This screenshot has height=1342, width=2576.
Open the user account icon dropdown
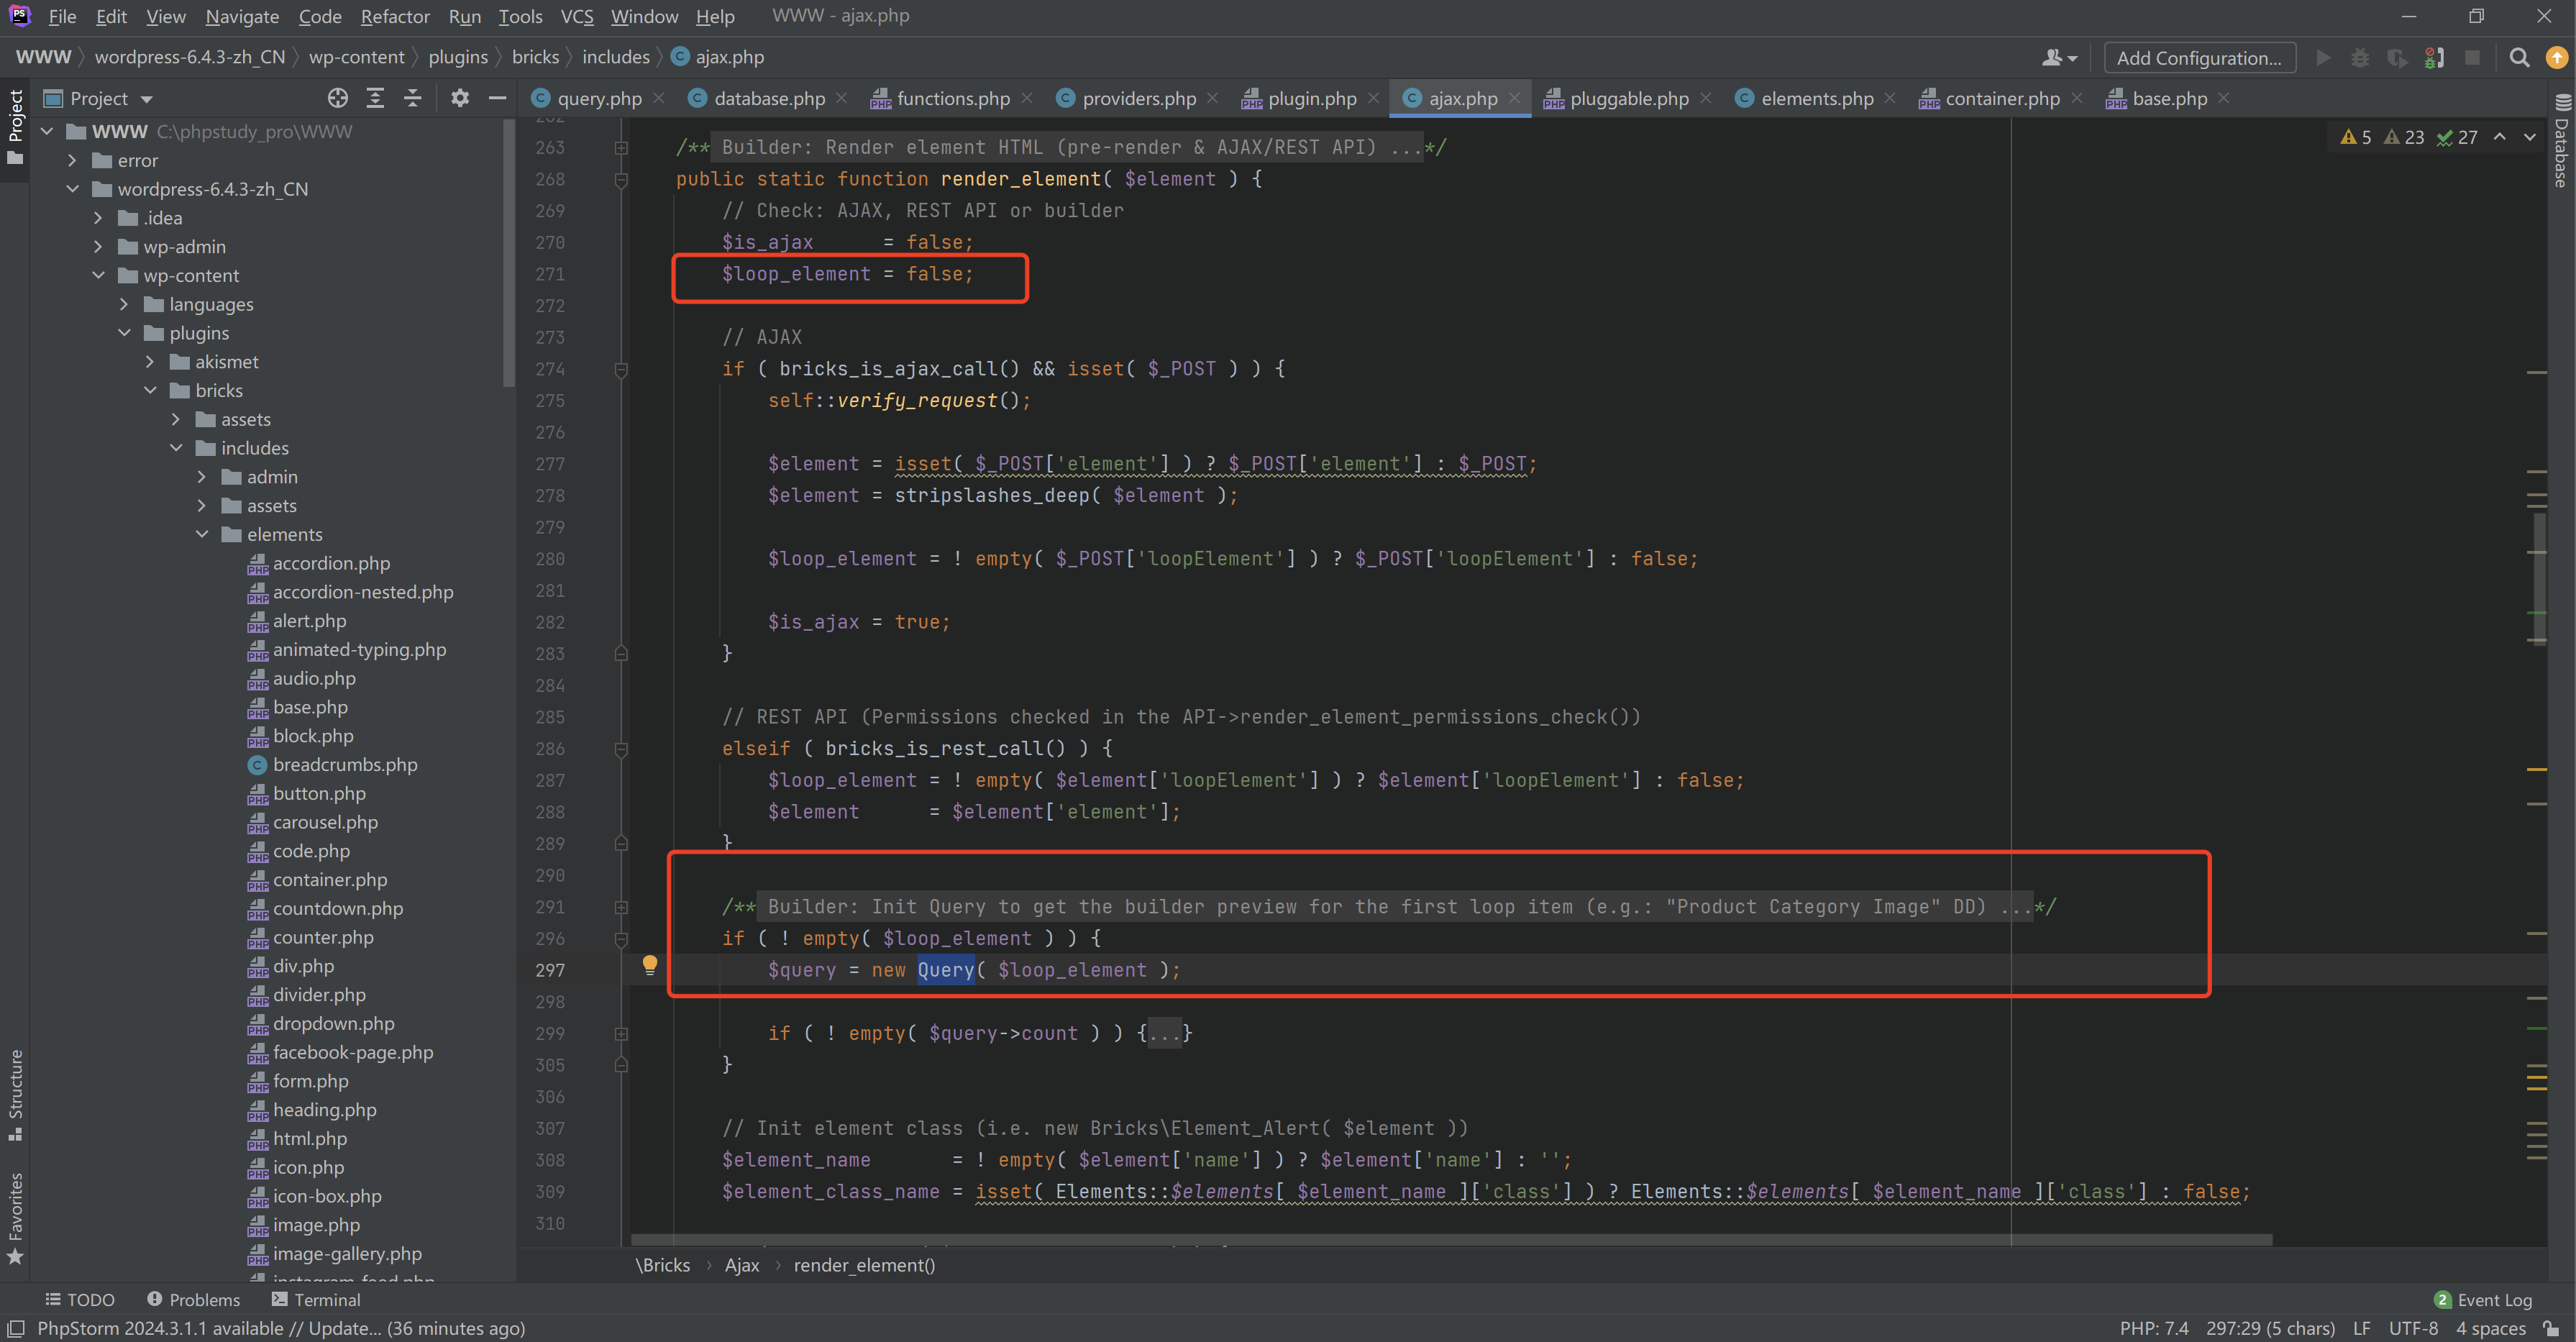2060,58
